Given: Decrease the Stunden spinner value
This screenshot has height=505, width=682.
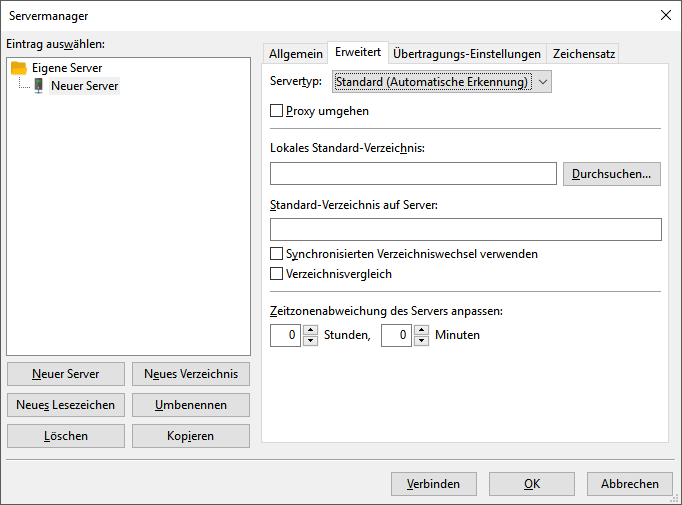Looking at the screenshot, I should pos(310,341).
